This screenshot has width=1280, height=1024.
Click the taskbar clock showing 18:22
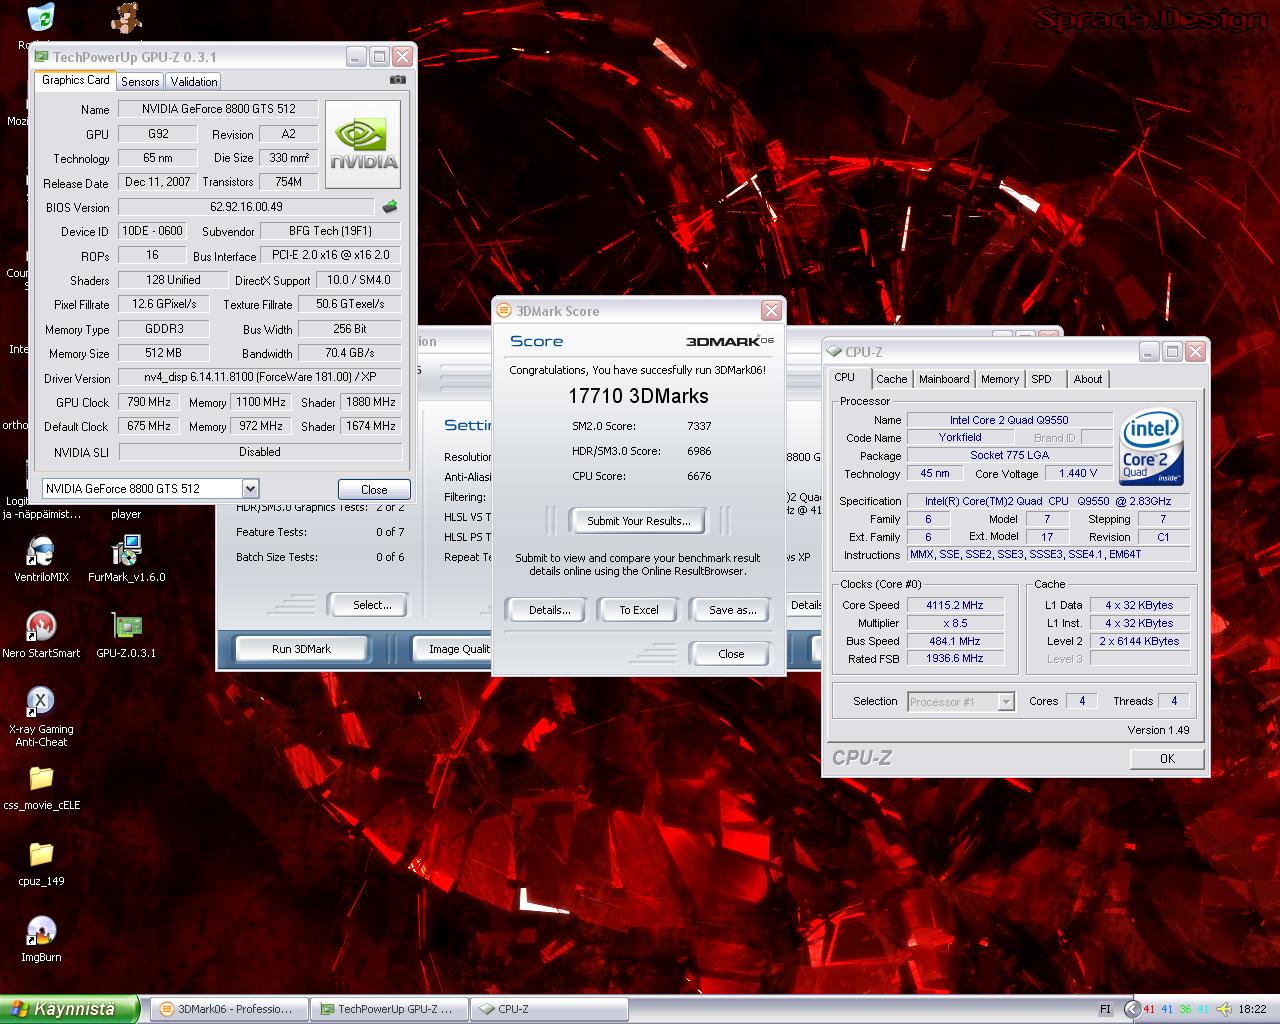pos(1252,1009)
